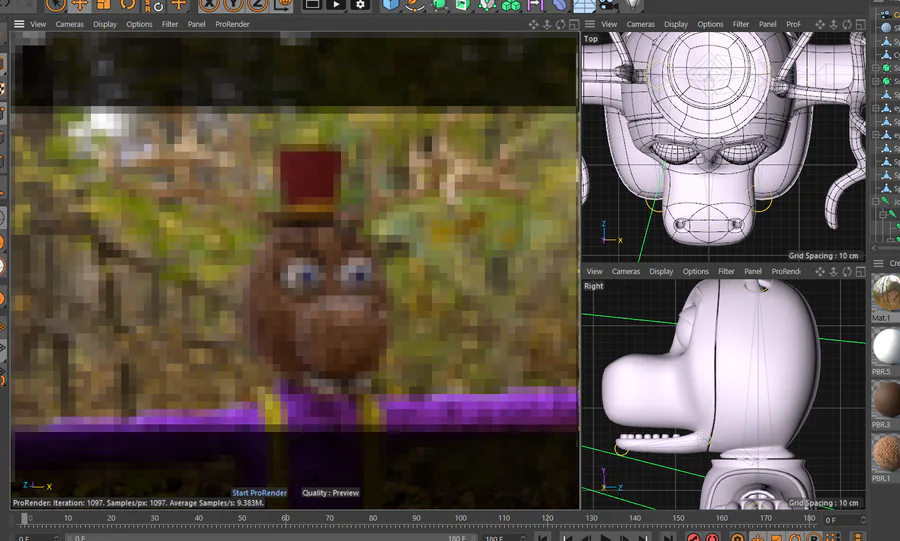Image resolution: width=900 pixels, height=541 pixels.
Task: Click frame 120 on the timeline ruler
Action: point(548,517)
